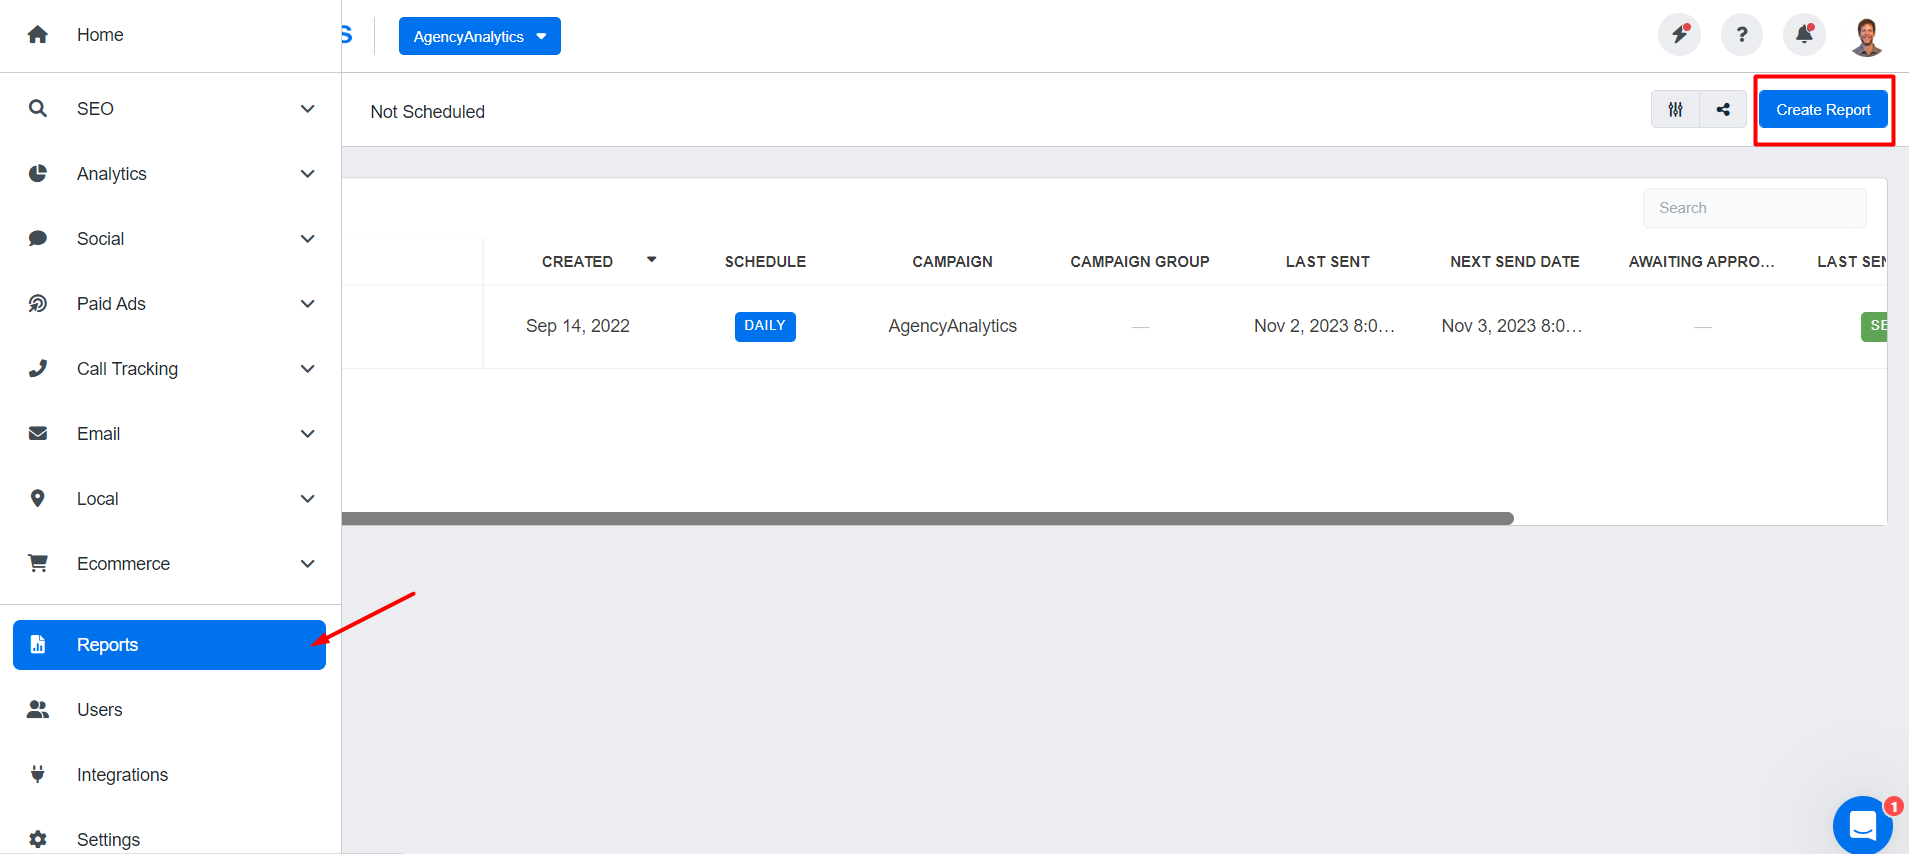Click the Integrations plug icon
This screenshot has height=854, width=1909.
coord(38,774)
